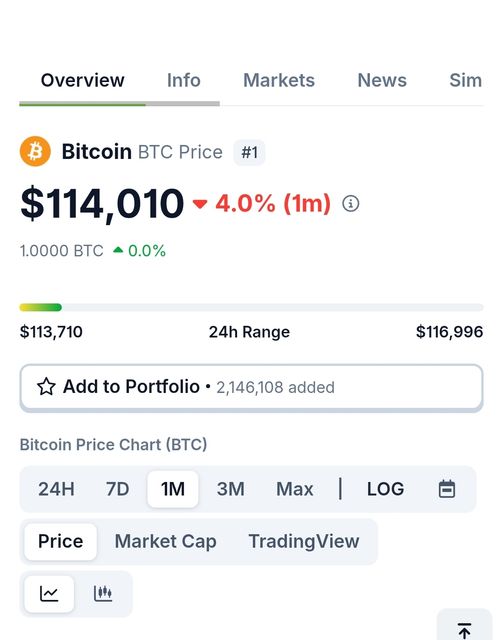
Task: Select the 7D chart timeframe
Action: (x=118, y=489)
